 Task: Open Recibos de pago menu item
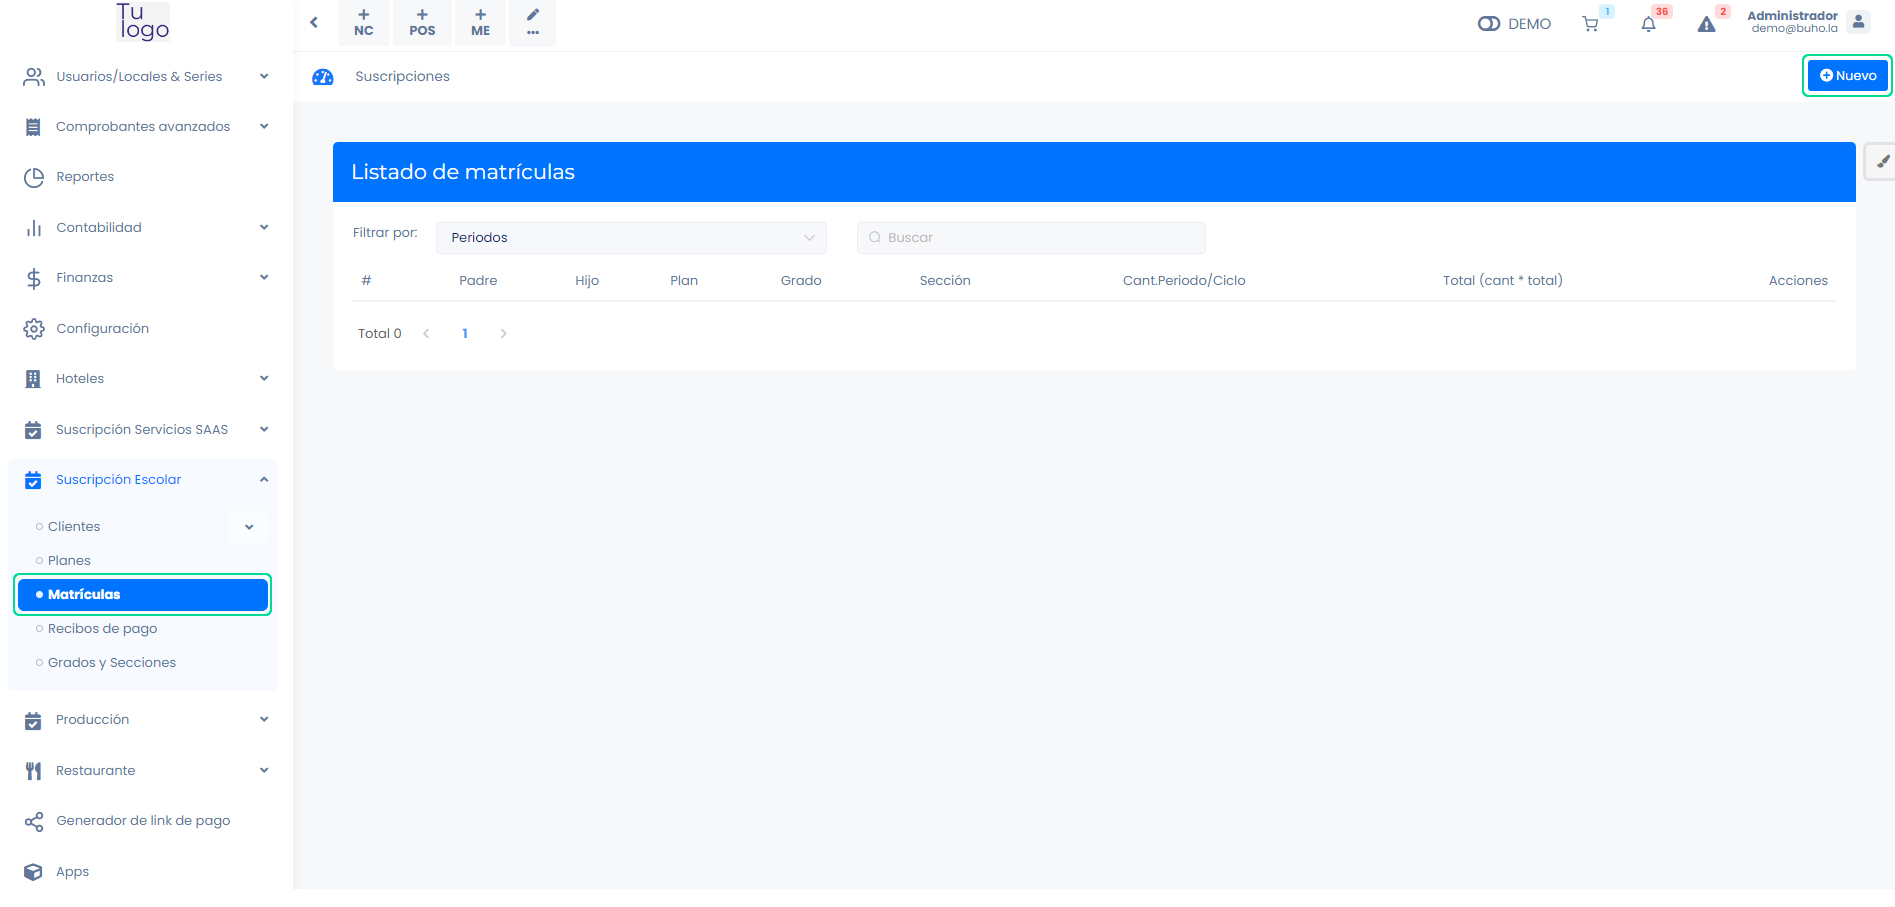(x=103, y=629)
